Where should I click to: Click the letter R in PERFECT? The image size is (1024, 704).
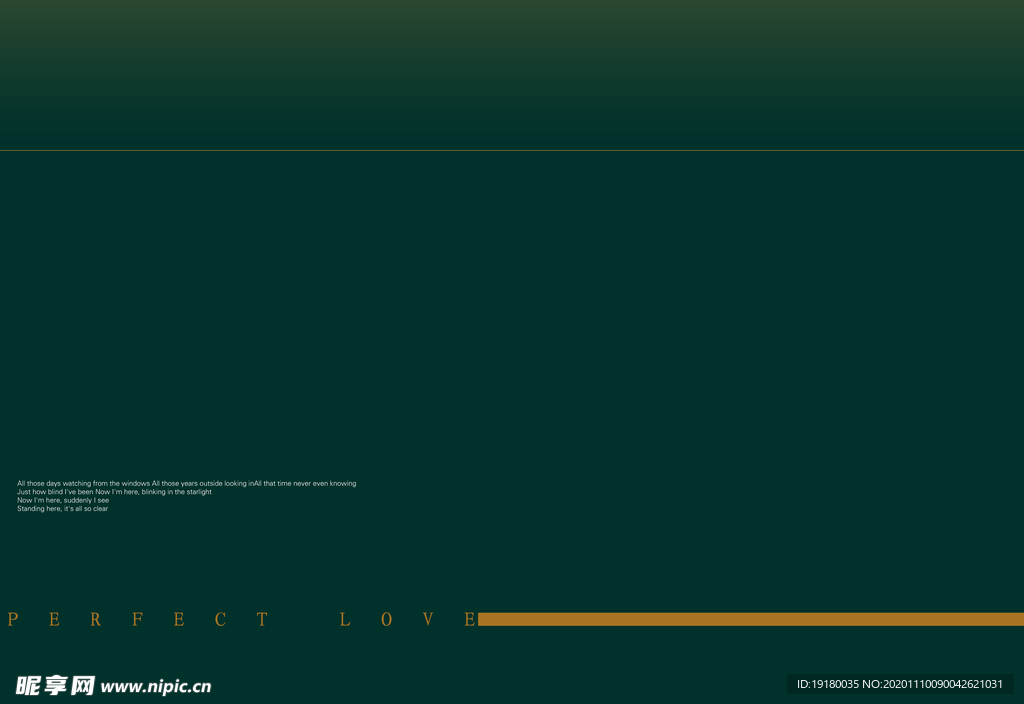tap(96, 620)
